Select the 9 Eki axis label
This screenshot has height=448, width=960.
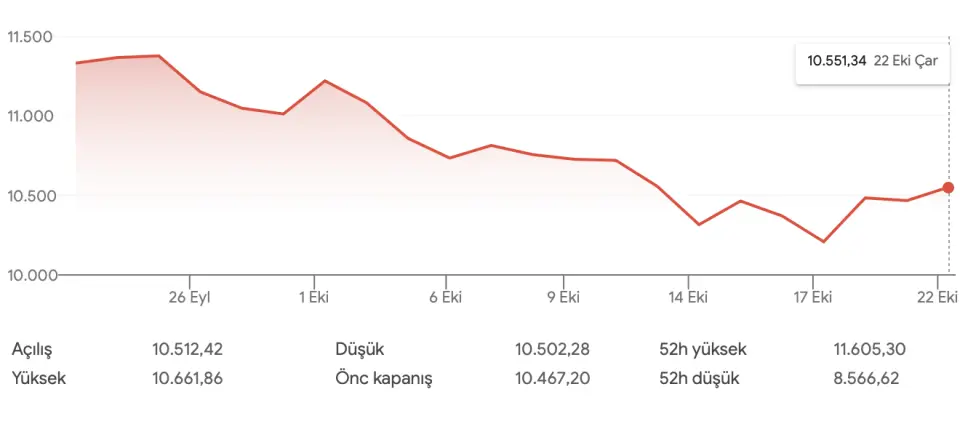click(x=563, y=296)
